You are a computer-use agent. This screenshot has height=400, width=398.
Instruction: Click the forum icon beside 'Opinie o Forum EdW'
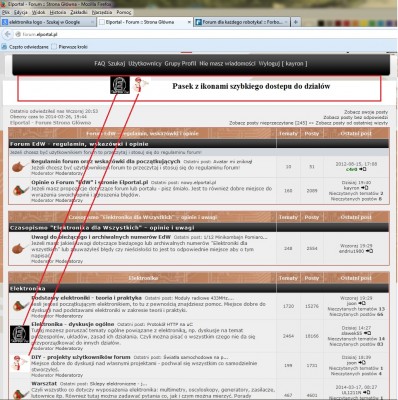pyautogui.click(x=20, y=190)
